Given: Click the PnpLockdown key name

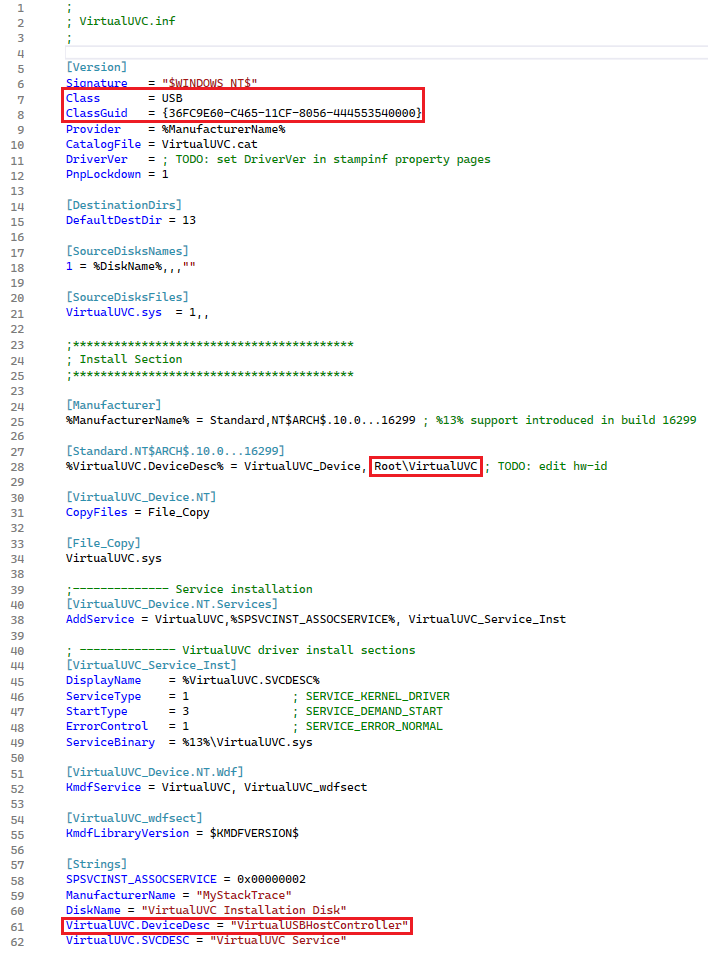Looking at the screenshot, I should [103, 174].
